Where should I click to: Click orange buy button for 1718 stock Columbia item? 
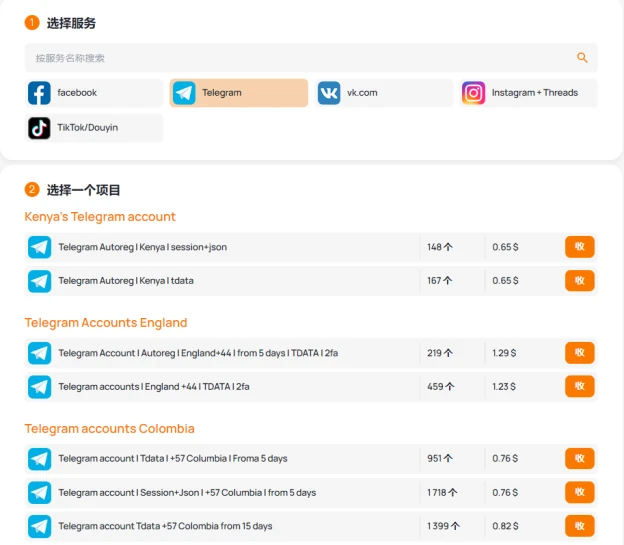click(580, 492)
